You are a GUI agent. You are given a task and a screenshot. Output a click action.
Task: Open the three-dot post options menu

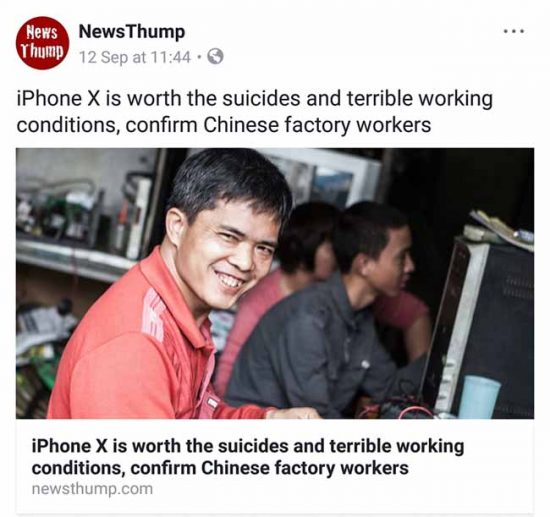pos(514,31)
